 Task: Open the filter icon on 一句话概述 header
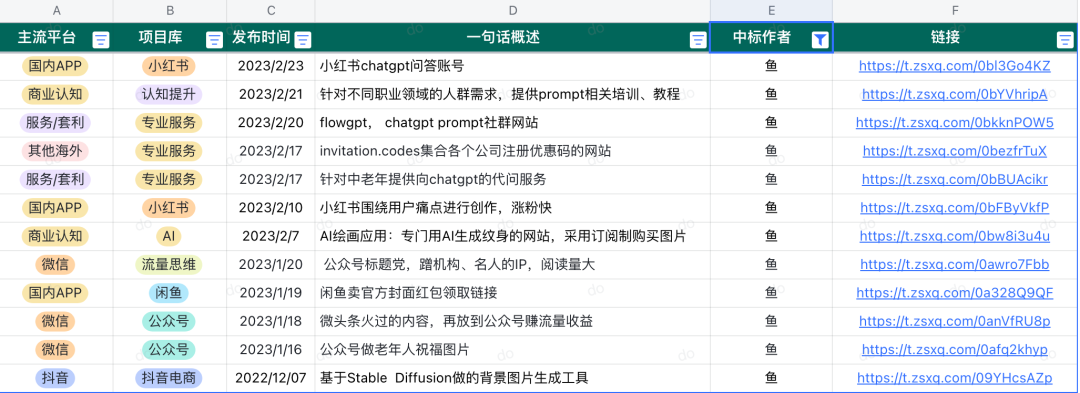tap(698, 39)
